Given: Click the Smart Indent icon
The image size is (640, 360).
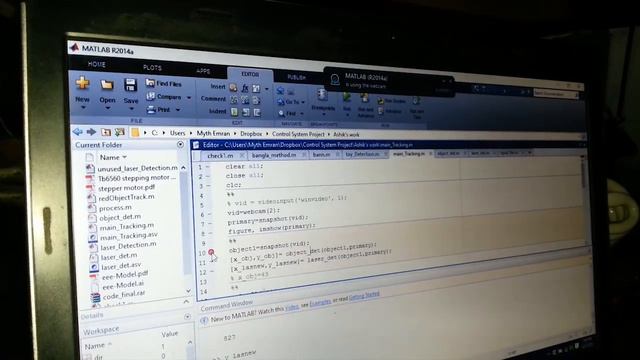Looking at the screenshot, I should [x=234, y=111].
